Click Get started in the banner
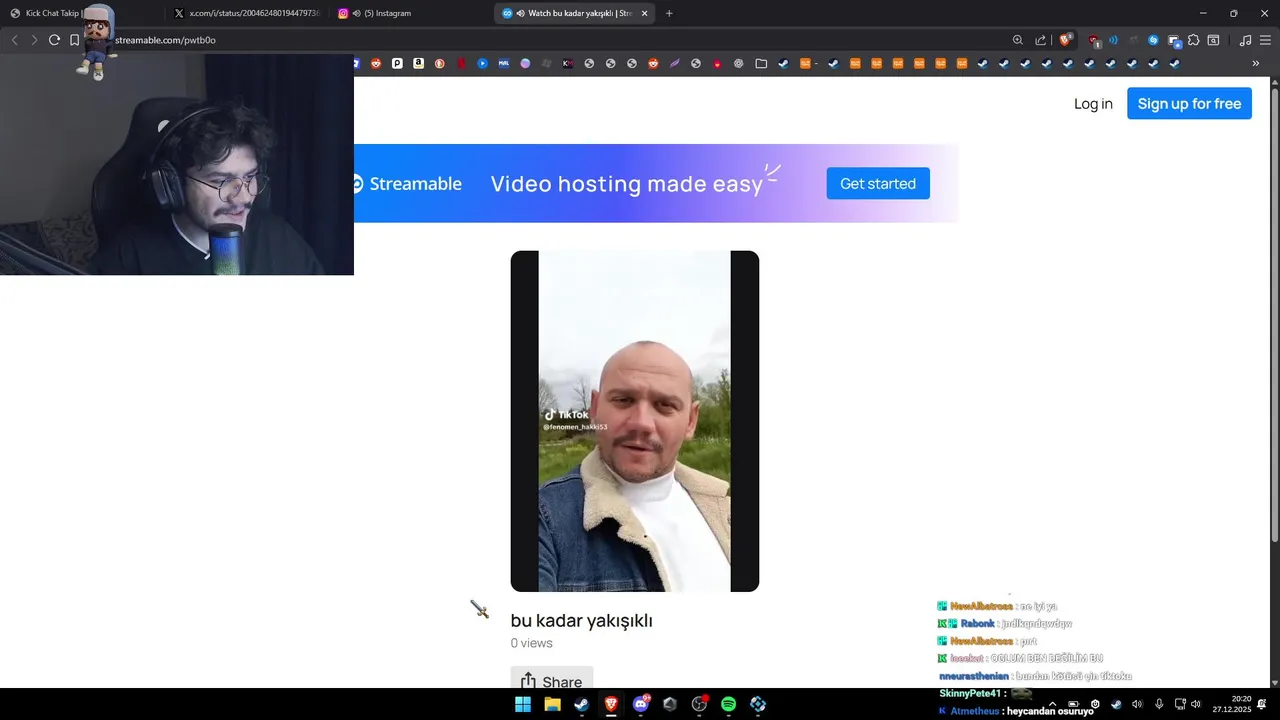The height and width of the screenshot is (720, 1280). point(878,183)
